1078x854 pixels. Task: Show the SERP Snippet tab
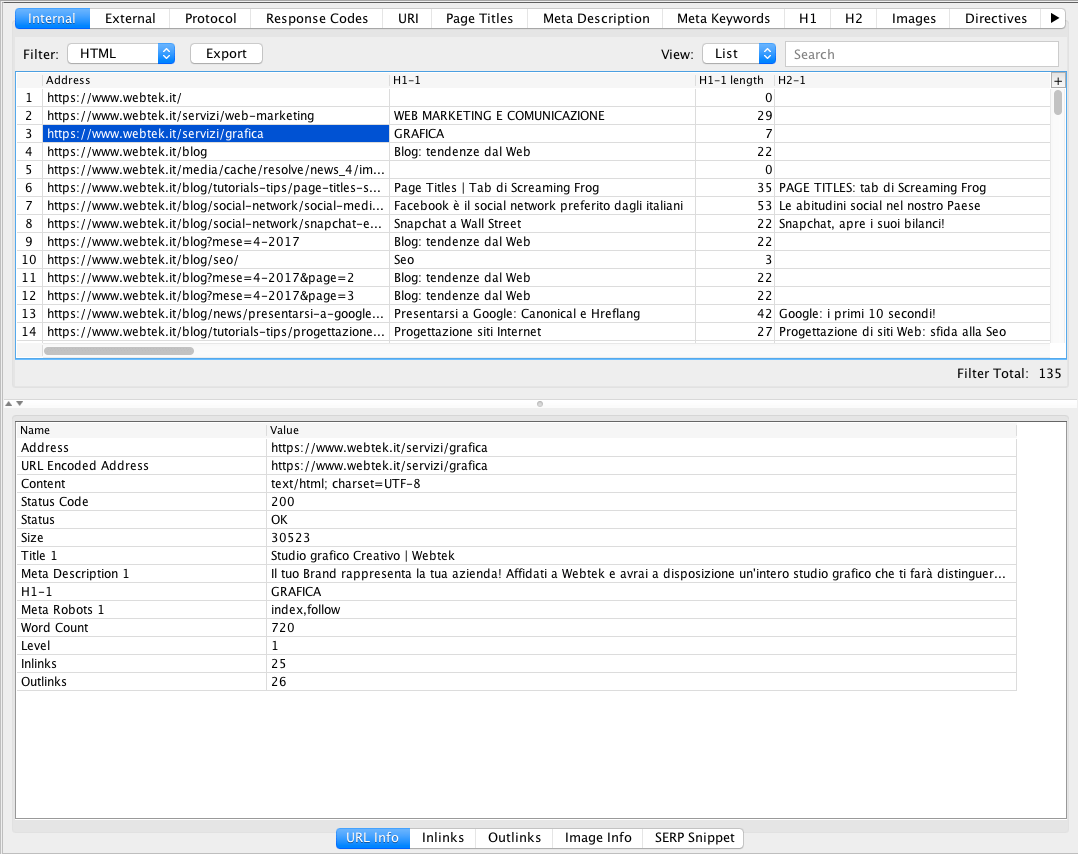tap(694, 838)
